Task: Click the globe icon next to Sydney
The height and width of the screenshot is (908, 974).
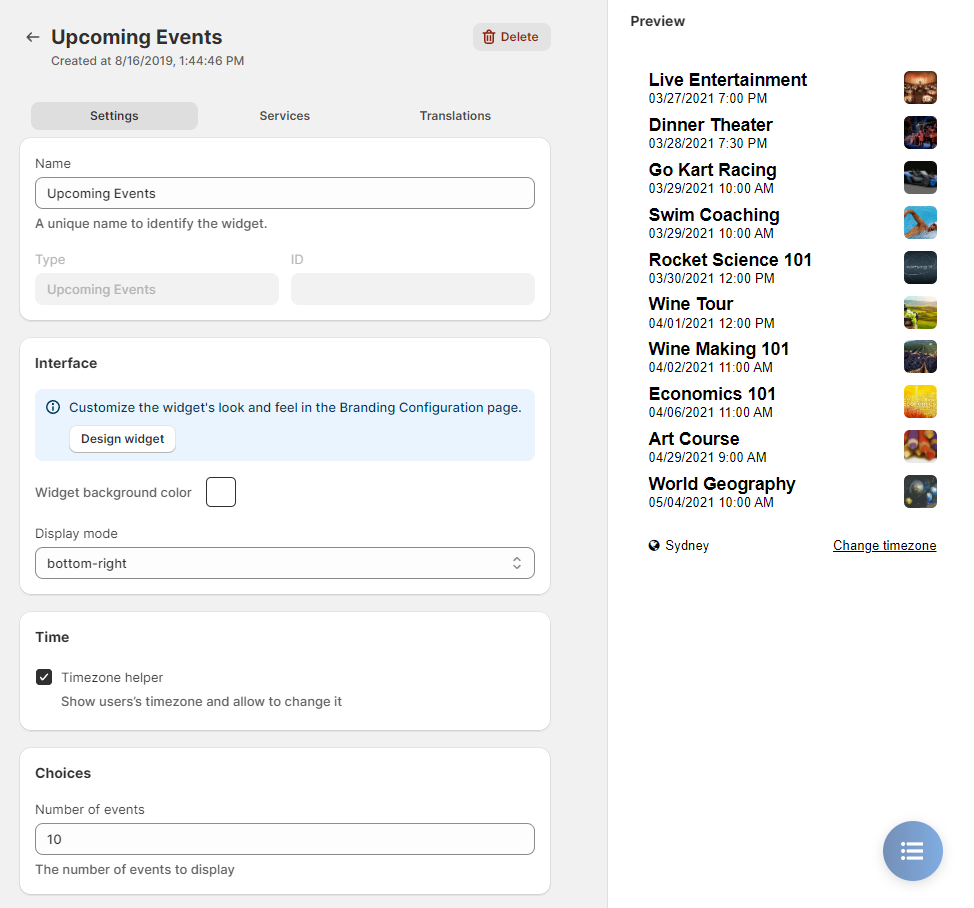Action: coord(653,545)
